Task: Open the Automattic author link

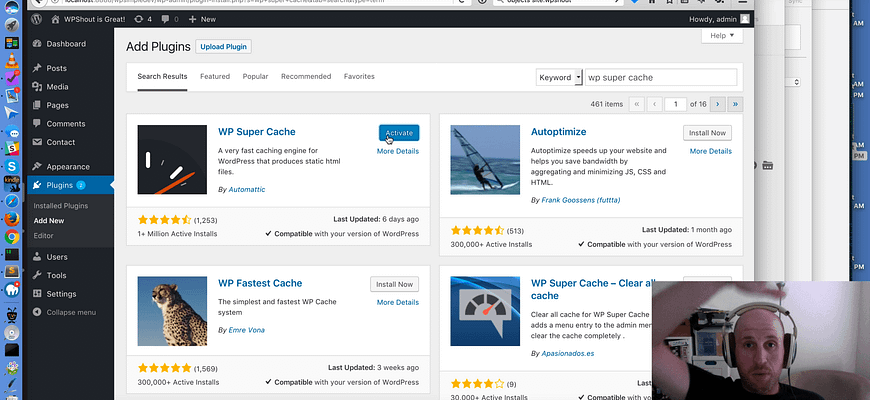Action: [x=247, y=190]
